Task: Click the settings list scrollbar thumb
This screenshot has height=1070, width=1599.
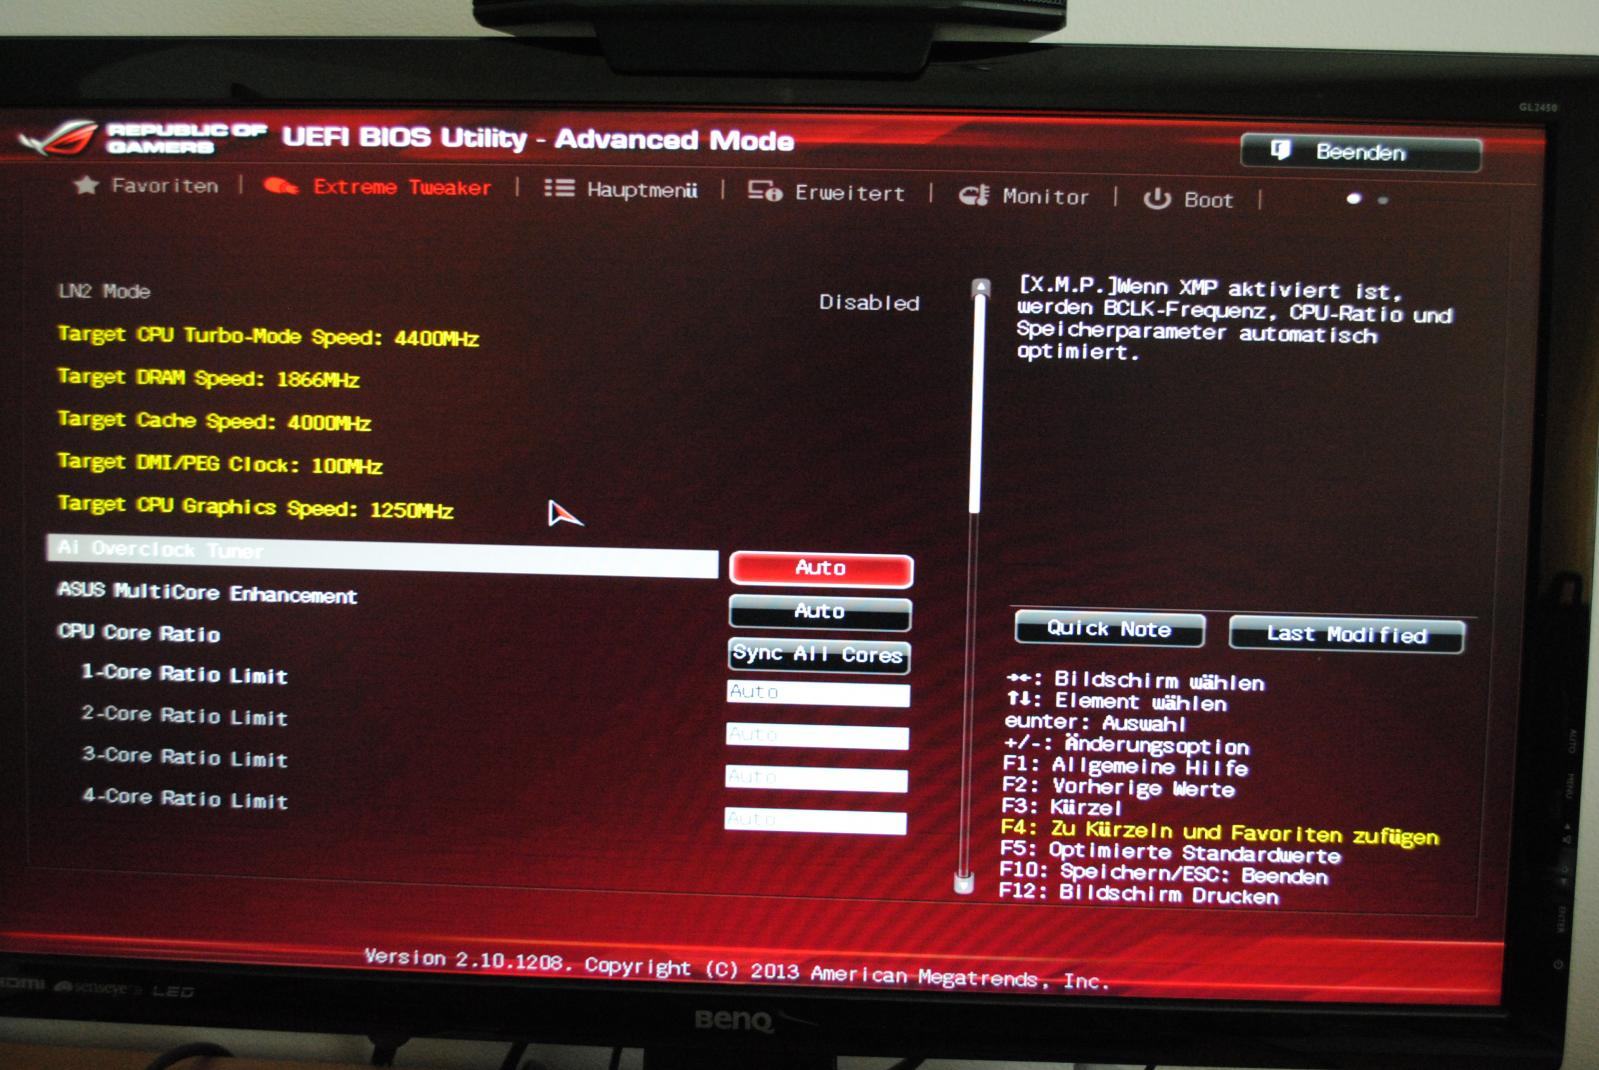Action: 977,405
